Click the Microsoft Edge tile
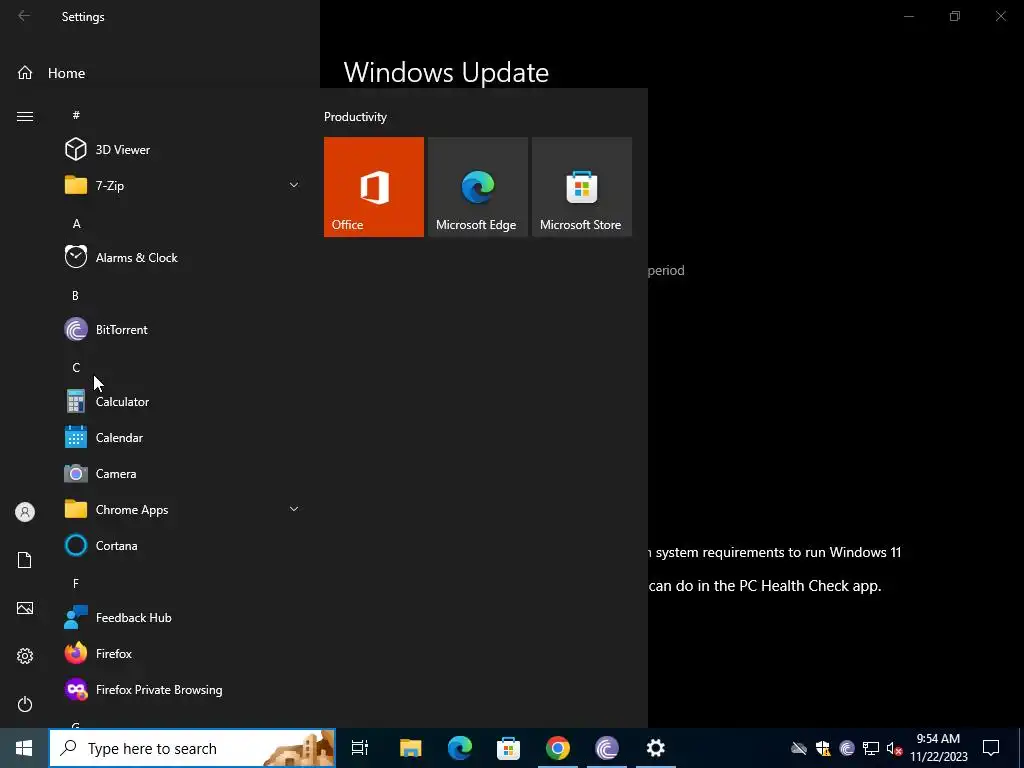Screen dimensions: 1024x768 [x=477, y=187]
